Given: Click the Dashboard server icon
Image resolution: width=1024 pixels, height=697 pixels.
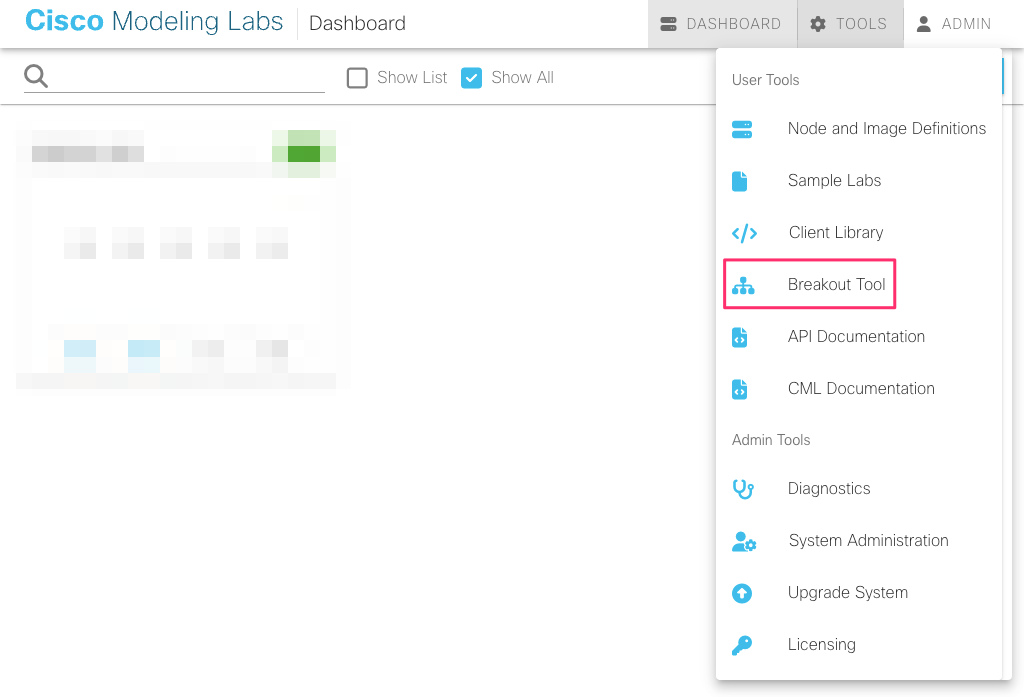Looking at the screenshot, I should click(668, 24).
